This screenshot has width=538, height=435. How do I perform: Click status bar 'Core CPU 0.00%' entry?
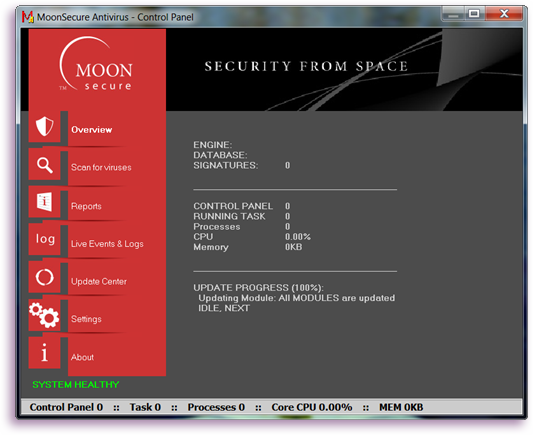312,407
